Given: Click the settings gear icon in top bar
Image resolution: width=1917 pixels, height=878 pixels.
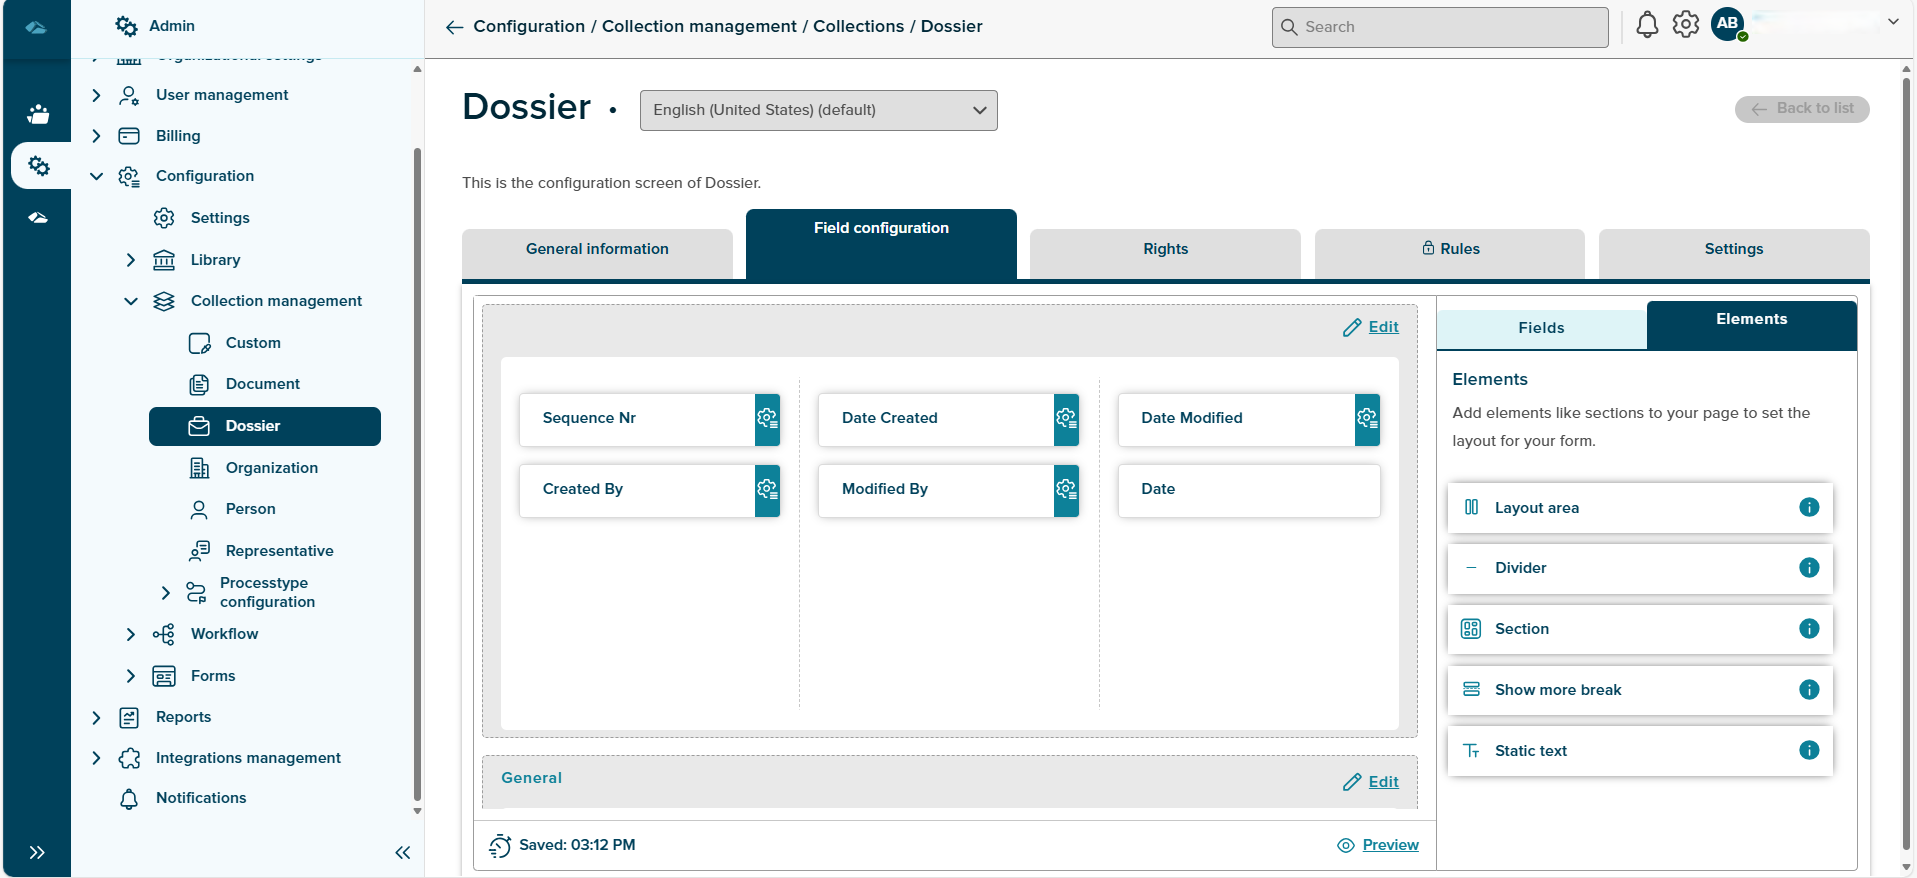Looking at the screenshot, I should coord(1685,25).
